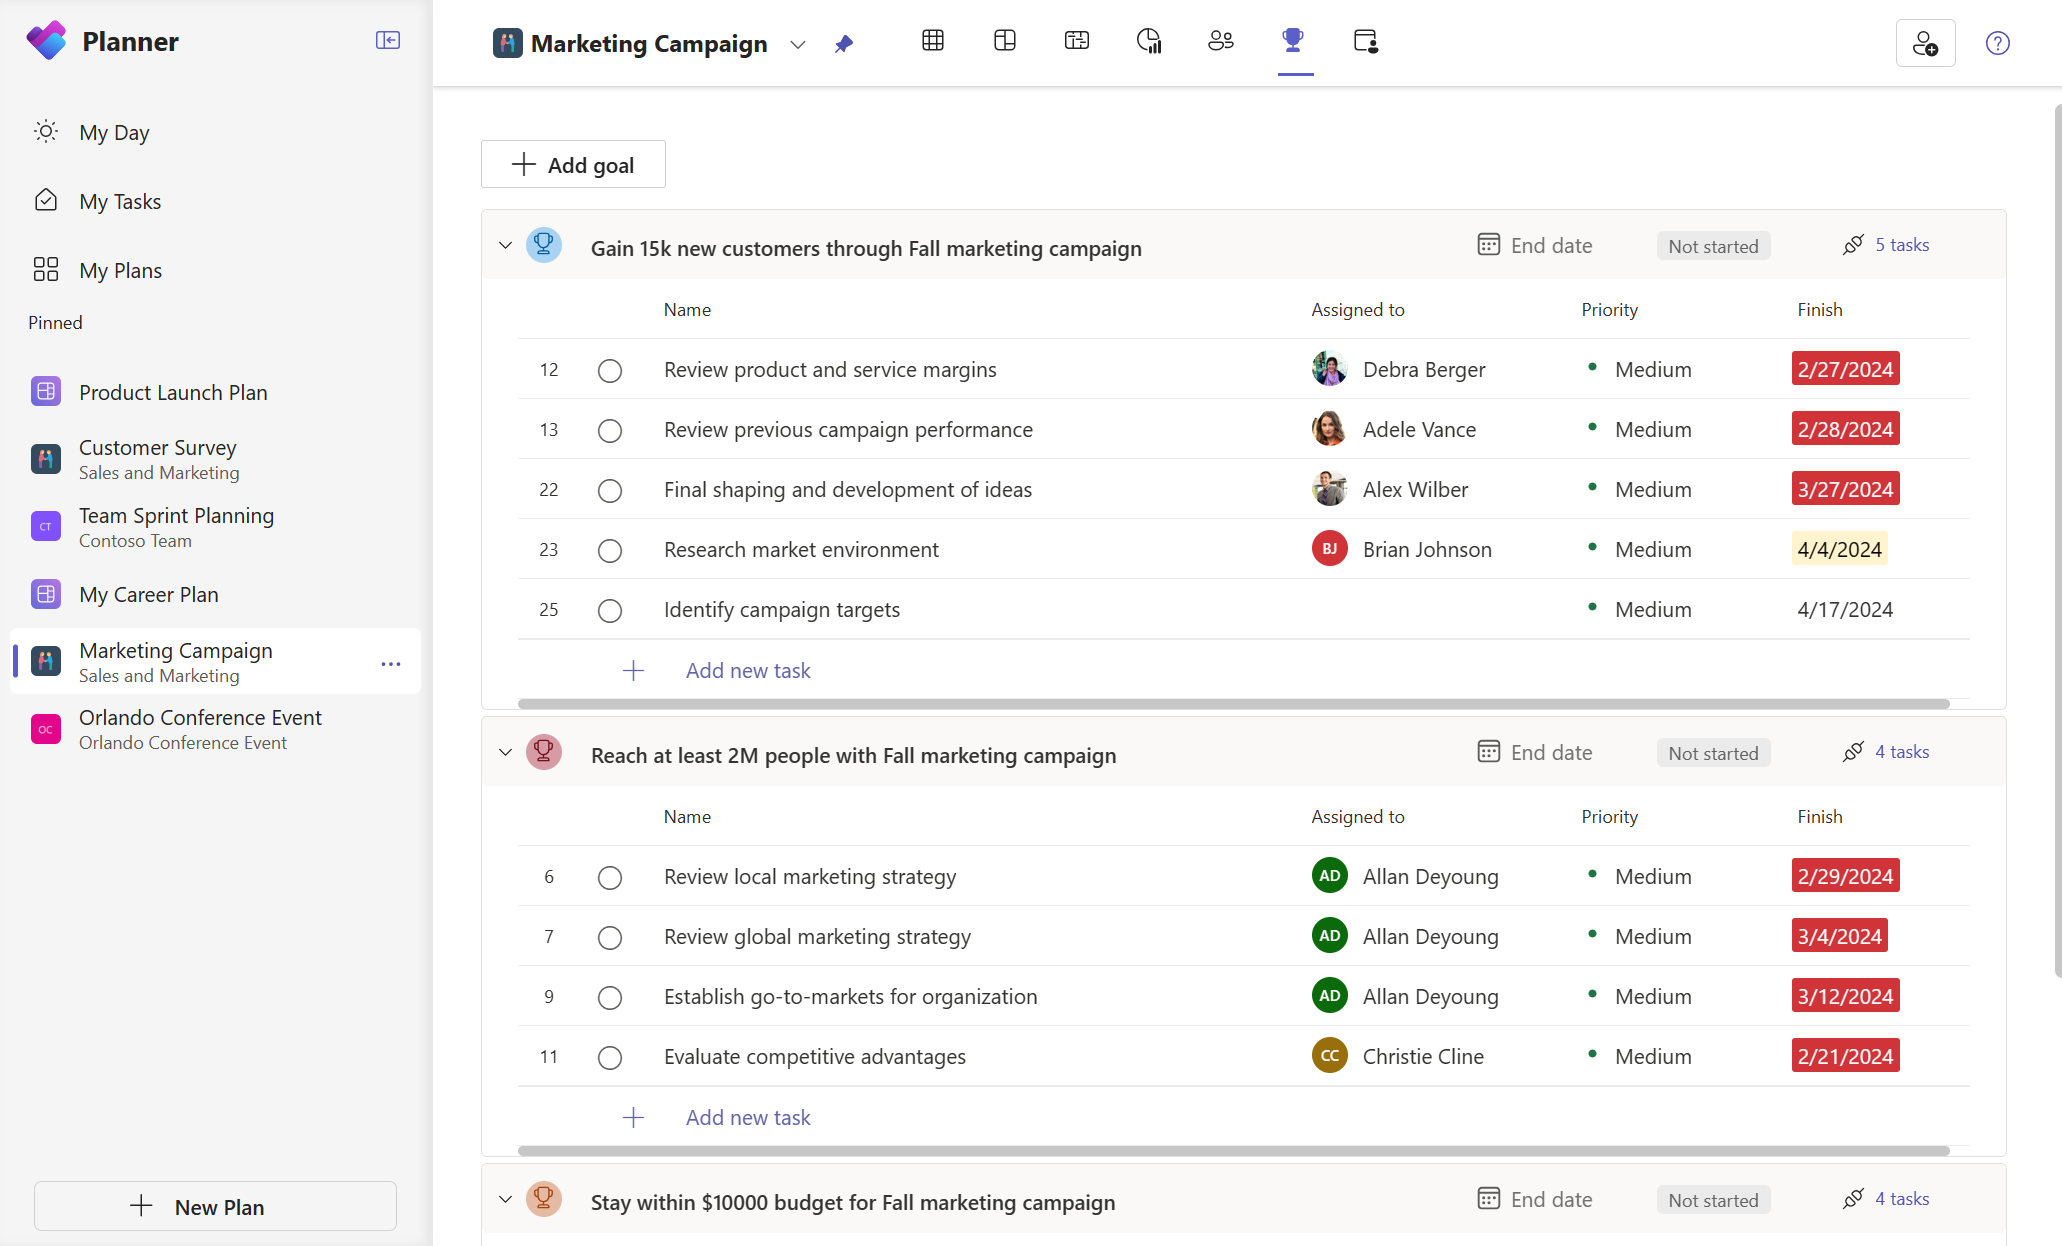The image size is (2062, 1246).
Task: Select the pin icon next to Marketing Campaign
Action: click(x=842, y=43)
